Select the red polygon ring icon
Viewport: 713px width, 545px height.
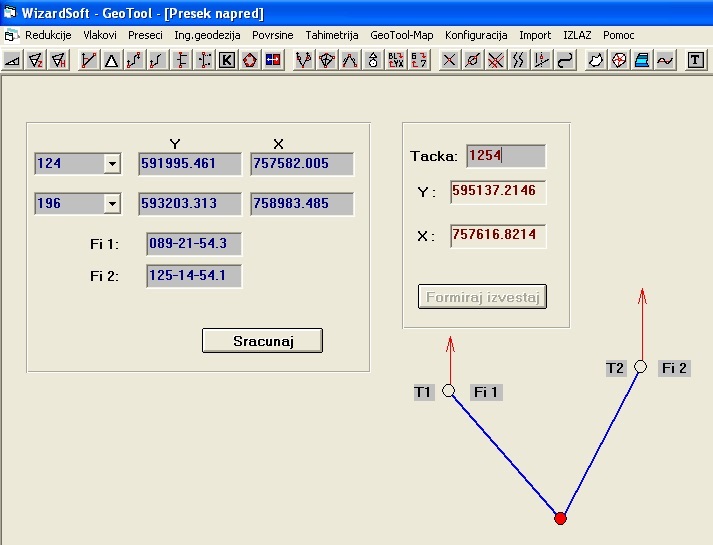[249, 60]
